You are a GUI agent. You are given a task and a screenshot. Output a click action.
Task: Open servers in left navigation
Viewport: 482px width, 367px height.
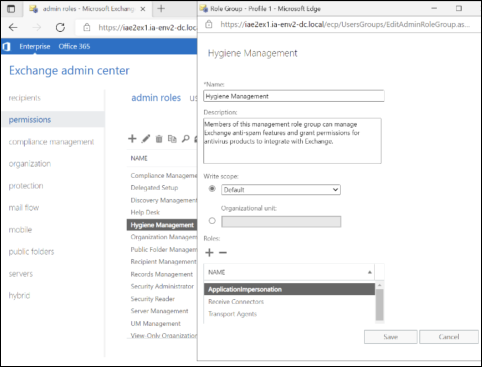21,274
